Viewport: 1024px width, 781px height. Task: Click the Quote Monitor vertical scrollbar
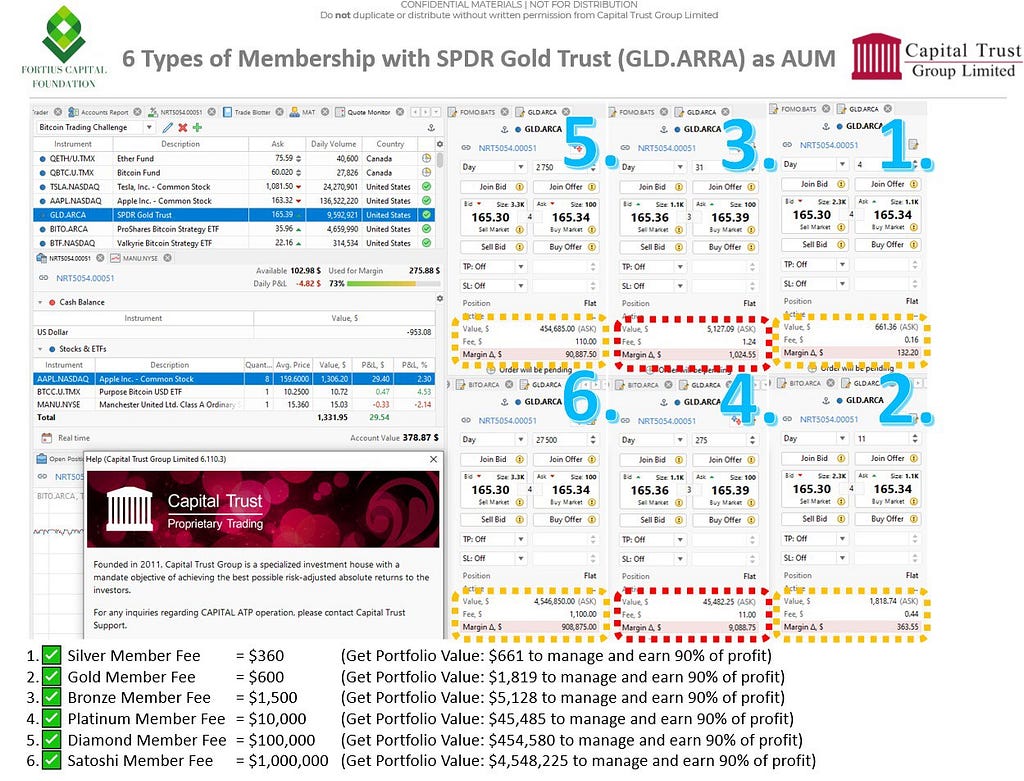coord(440,160)
